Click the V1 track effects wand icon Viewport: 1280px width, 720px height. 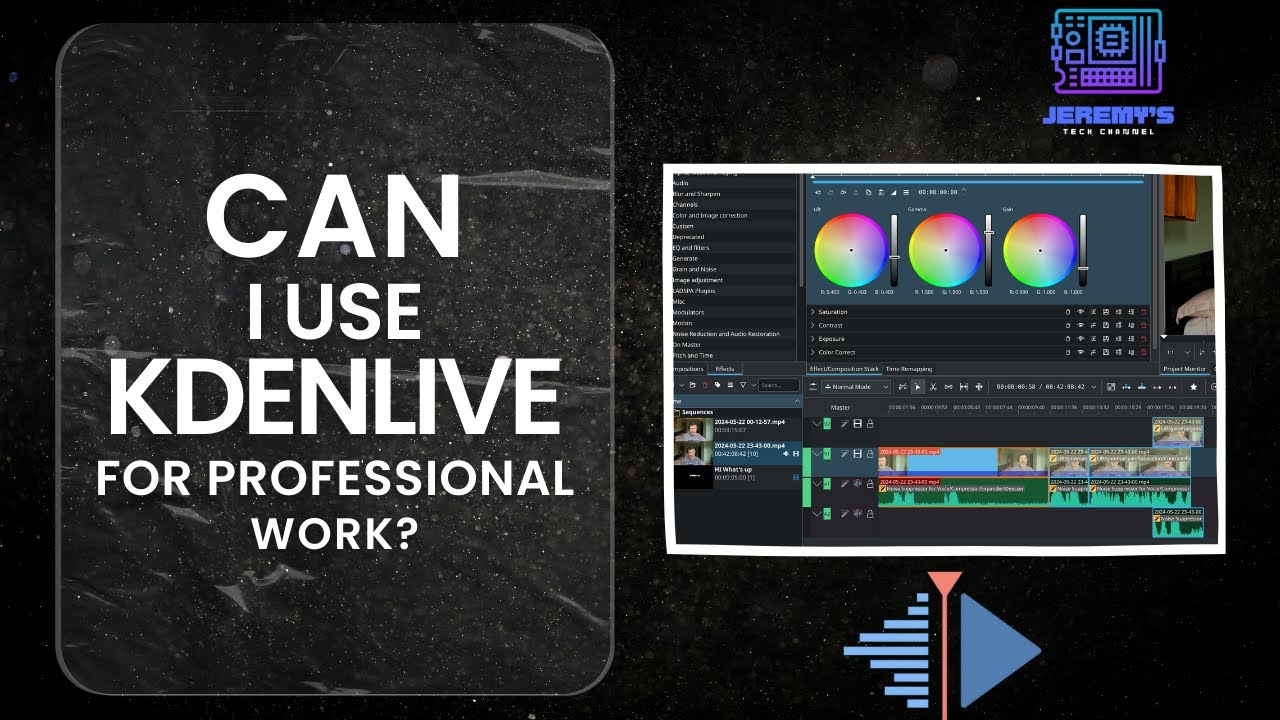[845, 454]
